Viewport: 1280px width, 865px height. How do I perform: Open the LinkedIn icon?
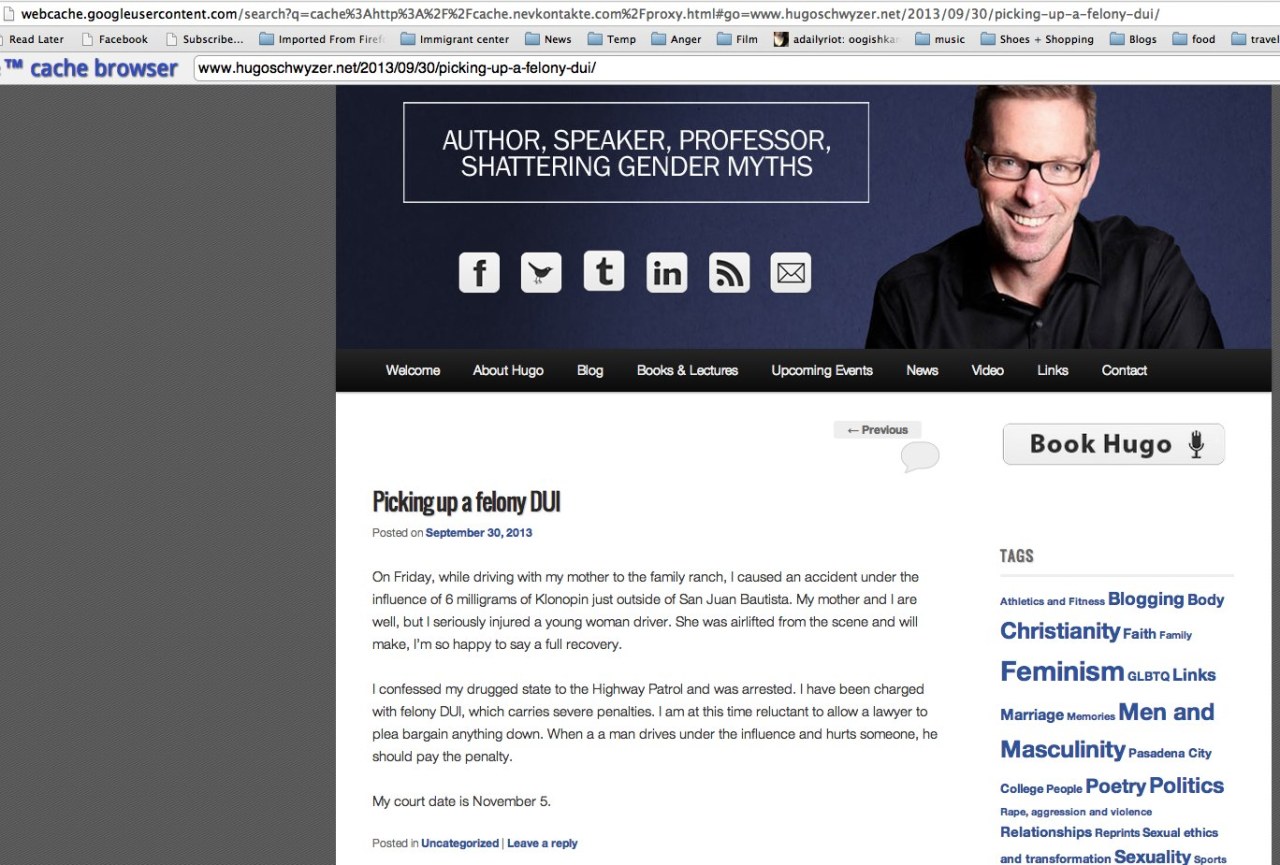667,272
